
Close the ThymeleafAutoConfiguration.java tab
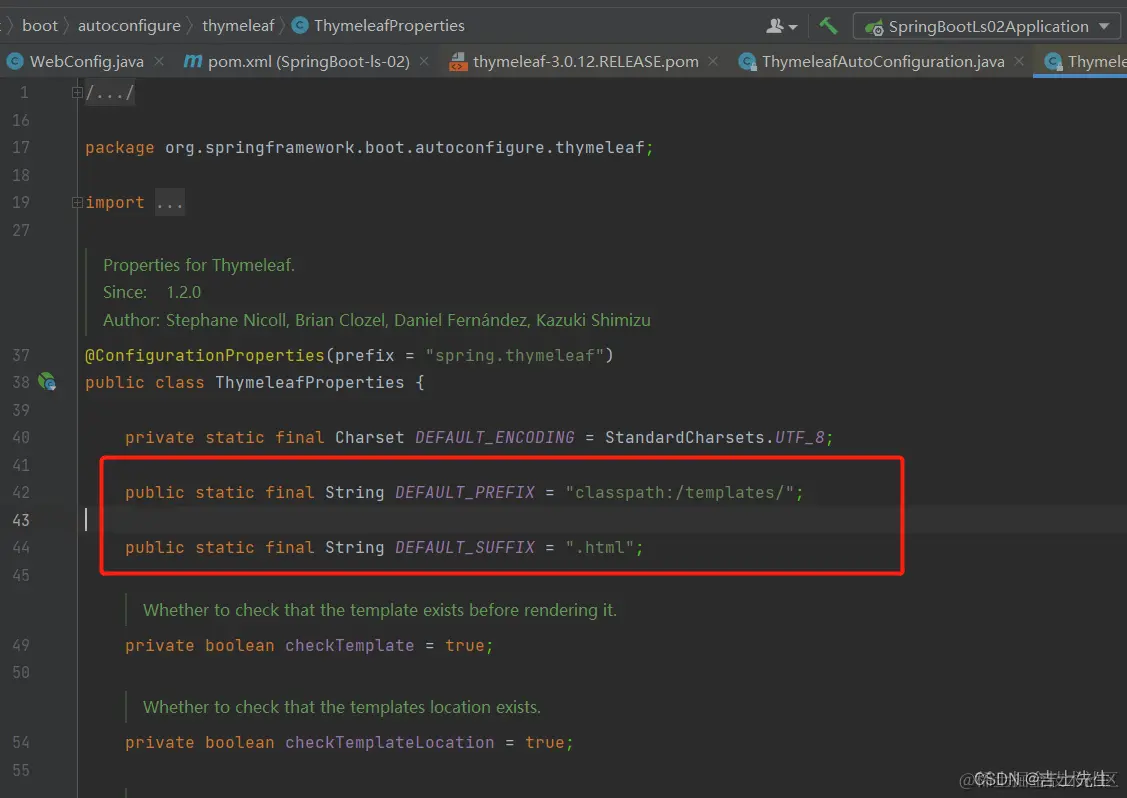pyautogui.click(x=1018, y=62)
